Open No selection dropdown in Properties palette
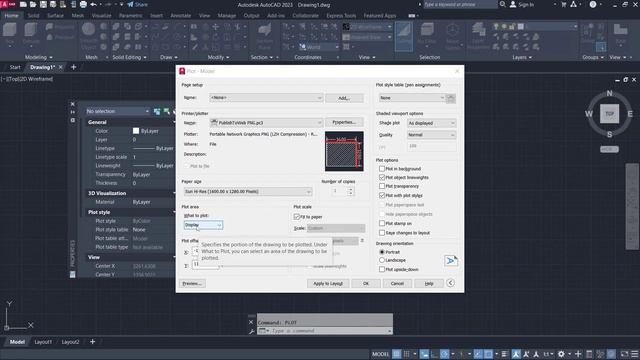The height and width of the screenshot is (360, 640). tap(118, 111)
